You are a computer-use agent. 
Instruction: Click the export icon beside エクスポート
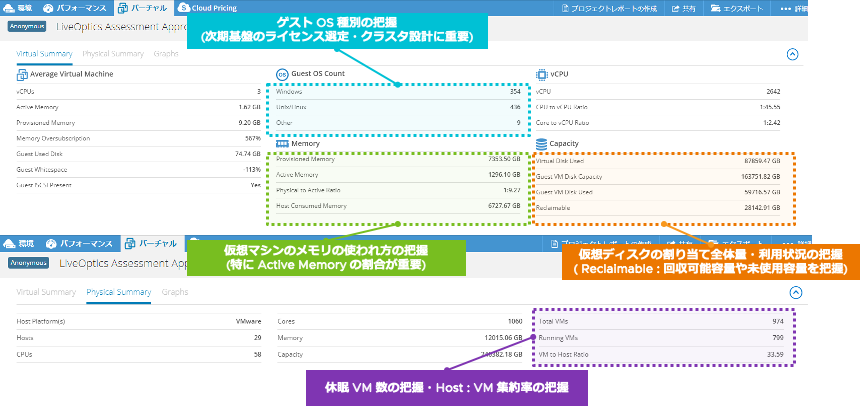pos(715,8)
